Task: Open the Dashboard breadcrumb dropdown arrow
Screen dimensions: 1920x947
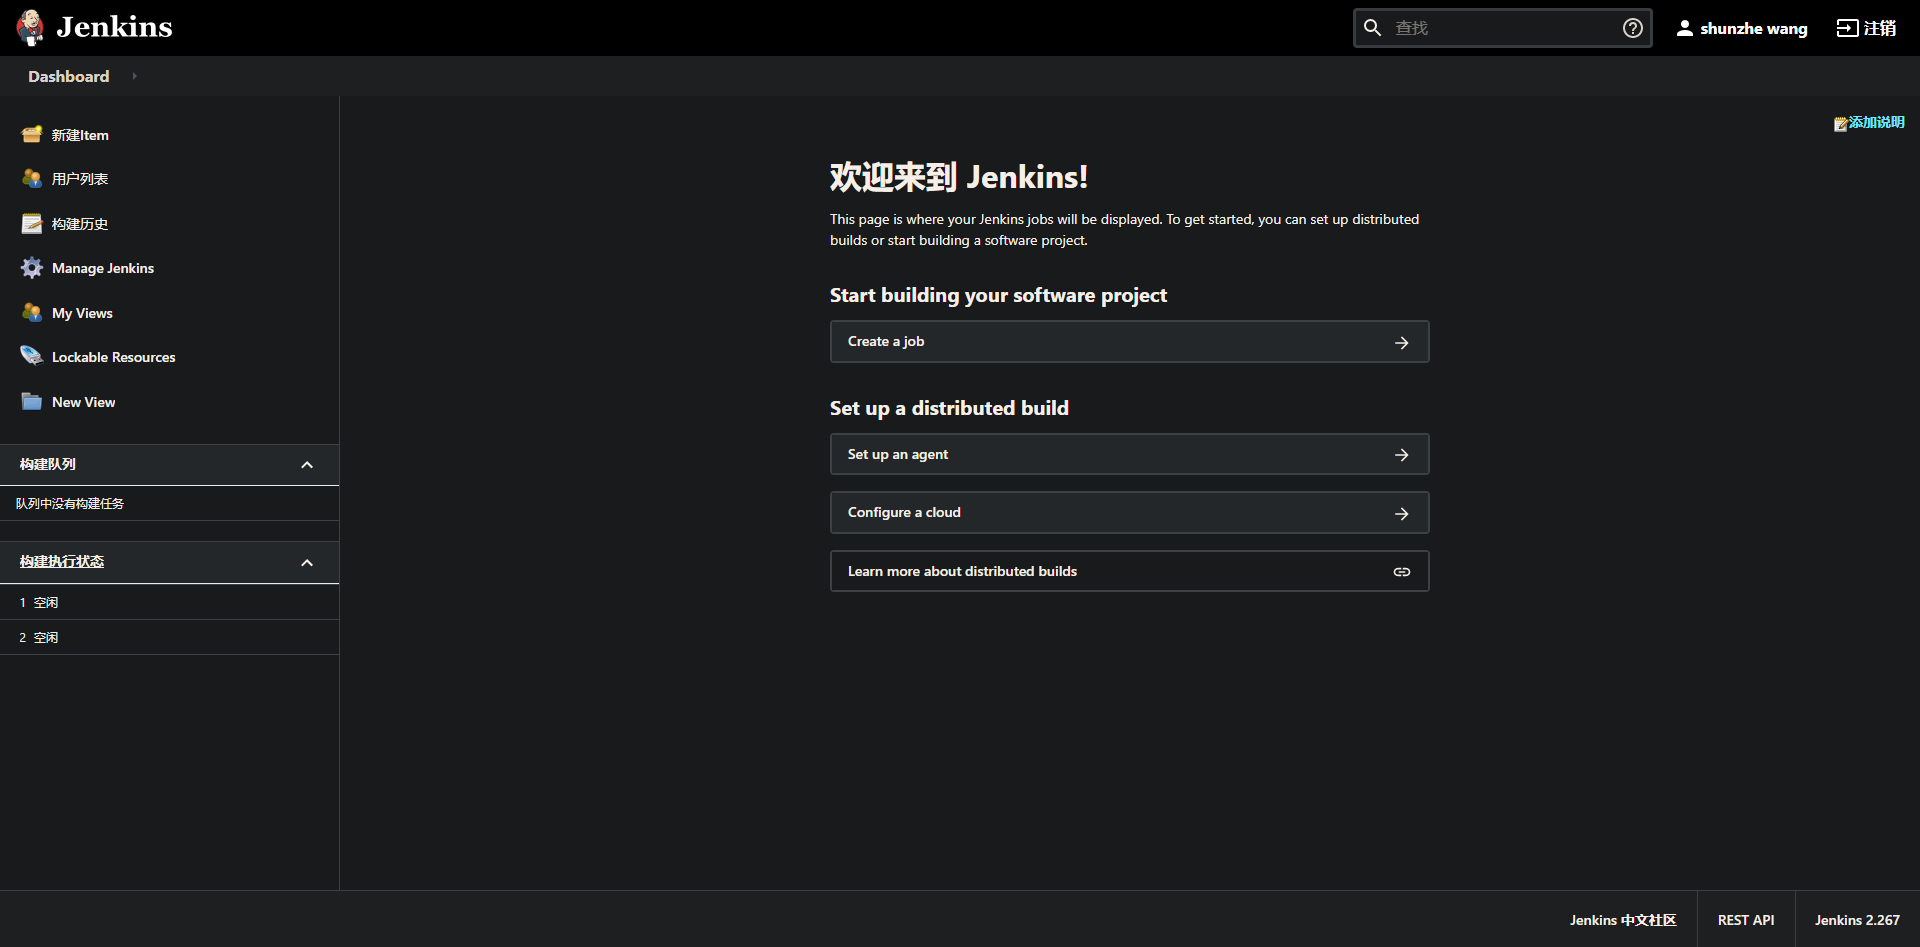Action: pos(134,76)
